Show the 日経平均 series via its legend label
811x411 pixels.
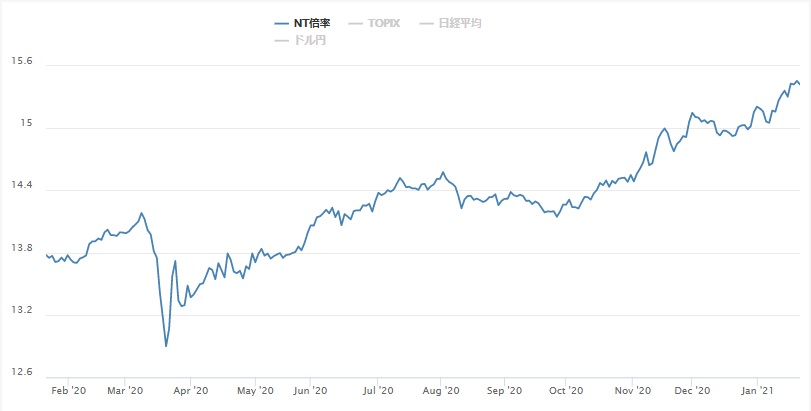[x=460, y=23]
